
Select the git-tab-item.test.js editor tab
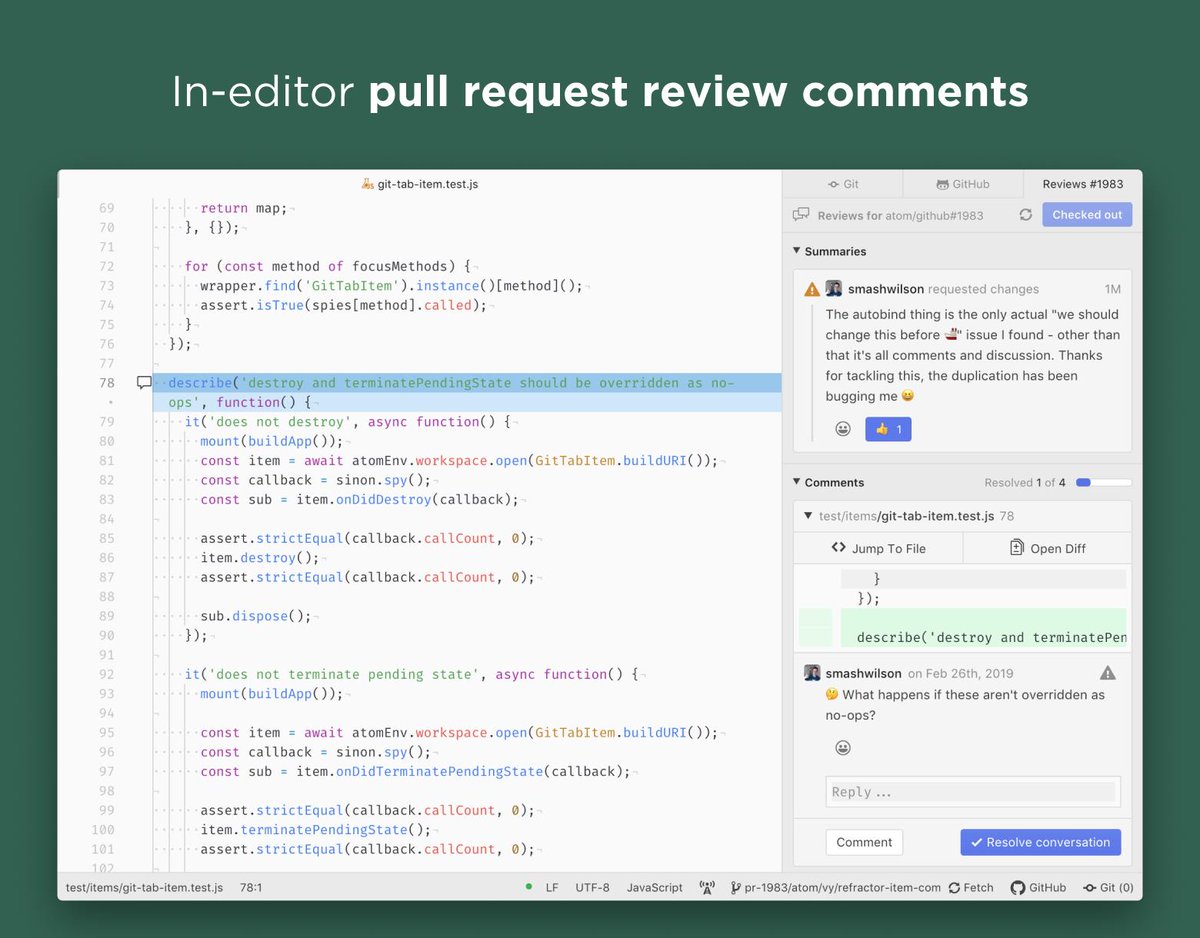click(x=420, y=184)
